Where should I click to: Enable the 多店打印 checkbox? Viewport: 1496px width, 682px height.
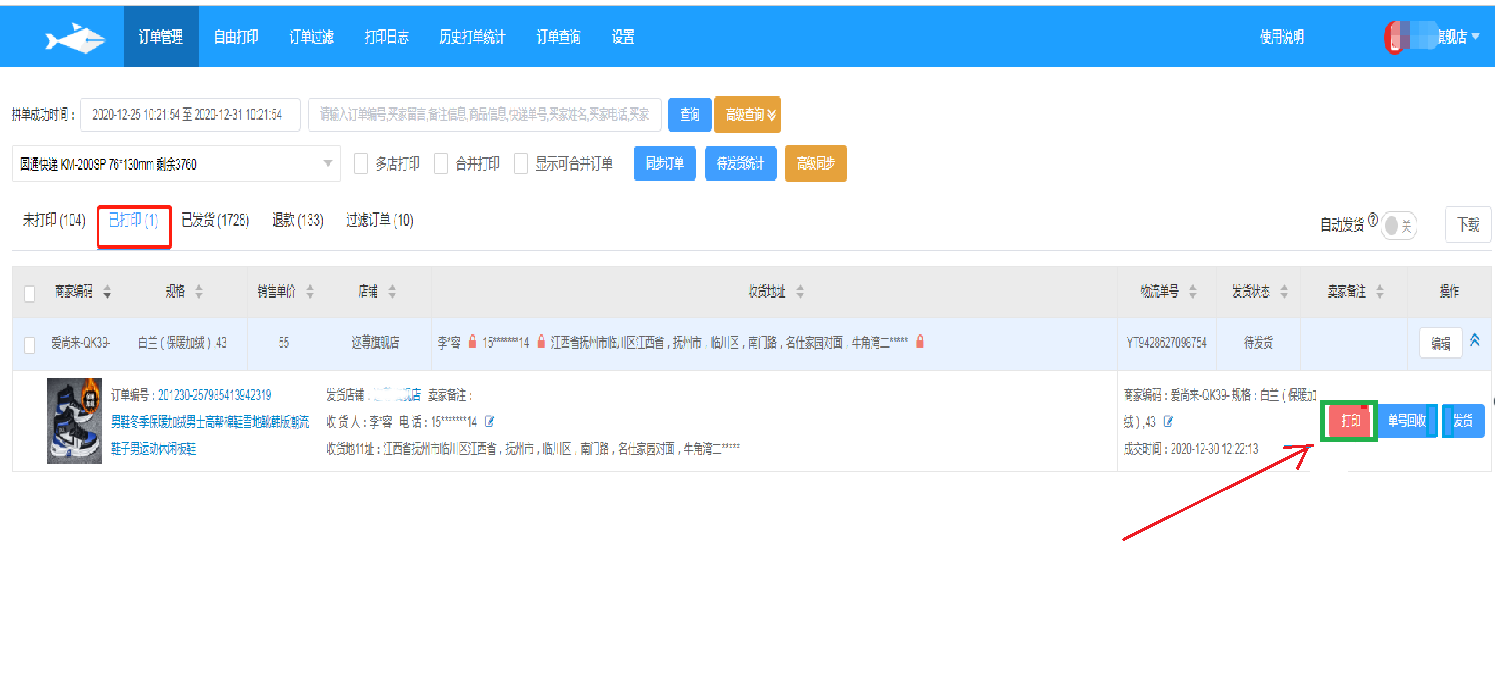tap(362, 164)
